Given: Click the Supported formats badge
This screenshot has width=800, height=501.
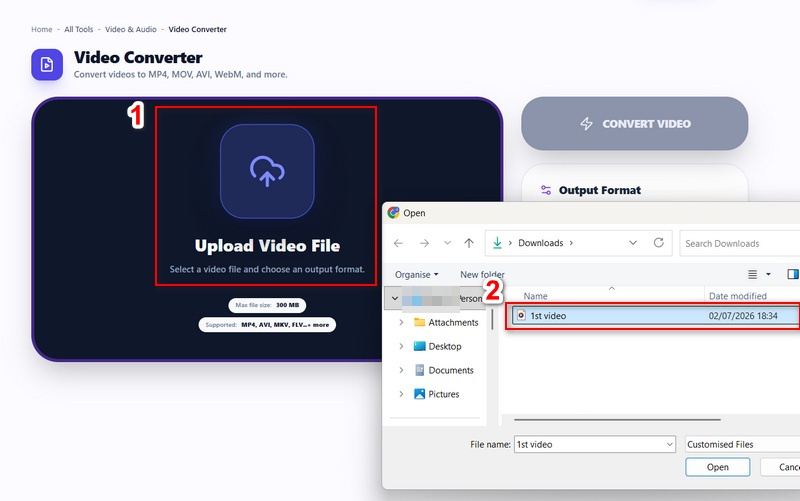Looking at the screenshot, I should [x=267, y=324].
